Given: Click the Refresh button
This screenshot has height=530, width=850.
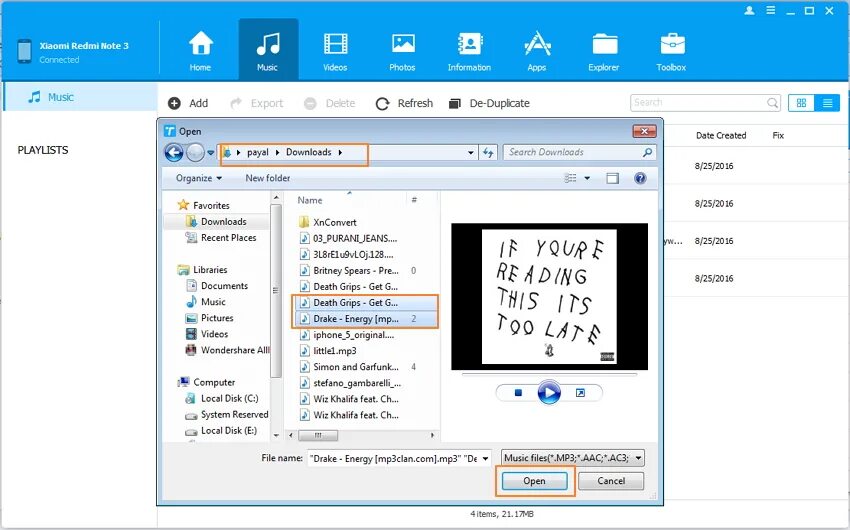Looking at the screenshot, I should [404, 103].
